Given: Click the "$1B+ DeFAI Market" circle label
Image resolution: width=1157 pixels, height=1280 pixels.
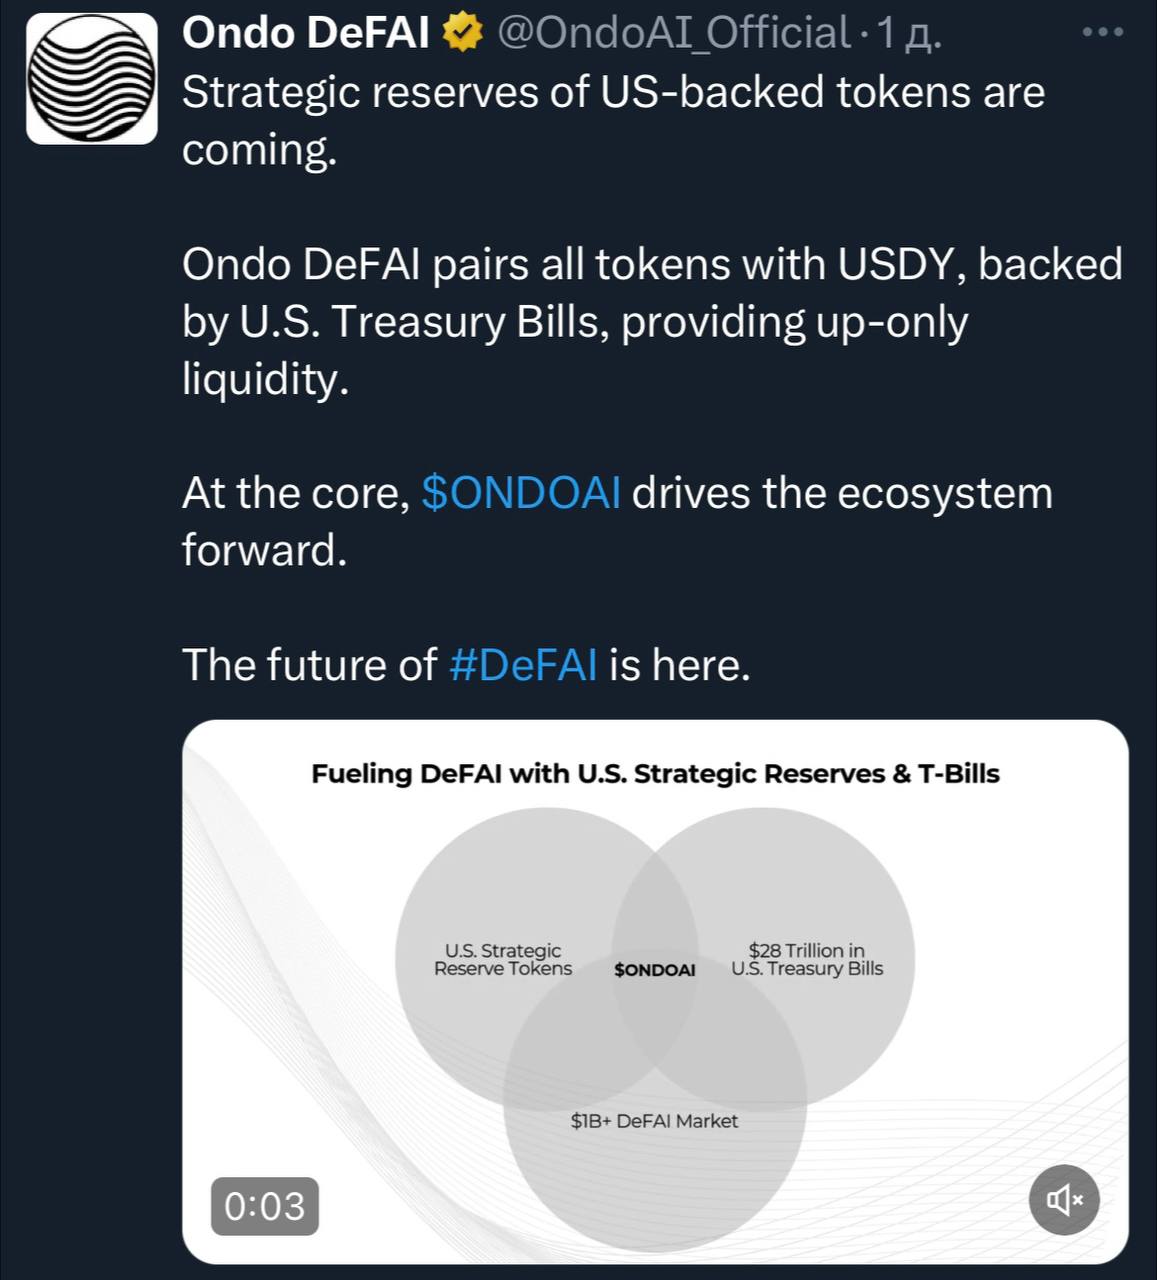Looking at the screenshot, I should pos(654,1121).
